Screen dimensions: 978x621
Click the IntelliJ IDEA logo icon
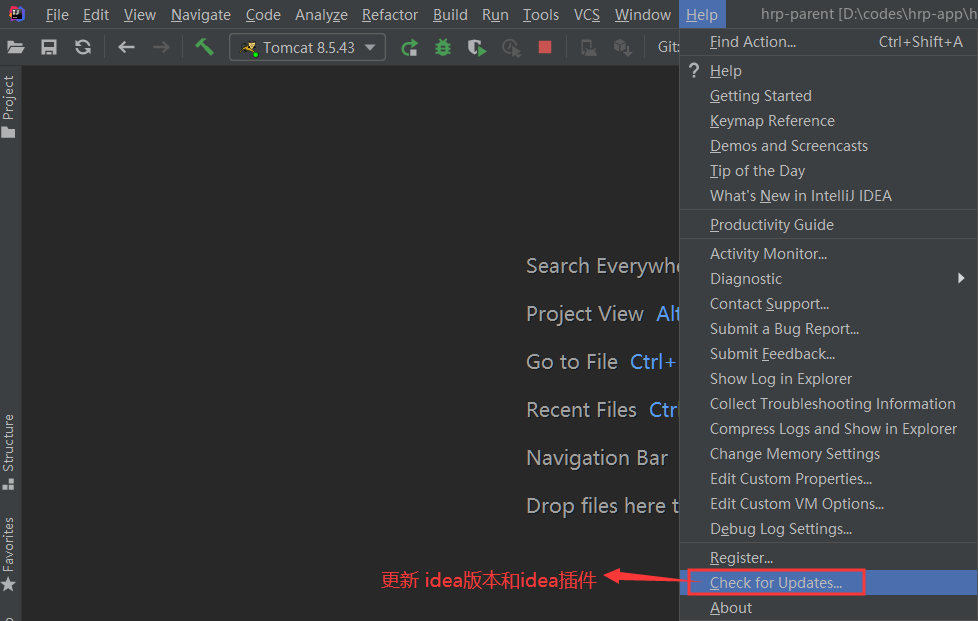[17, 14]
